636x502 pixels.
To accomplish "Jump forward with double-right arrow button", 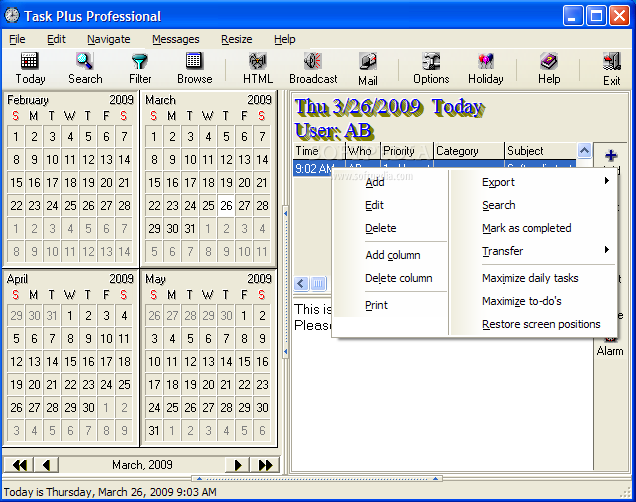I will (265, 465).
